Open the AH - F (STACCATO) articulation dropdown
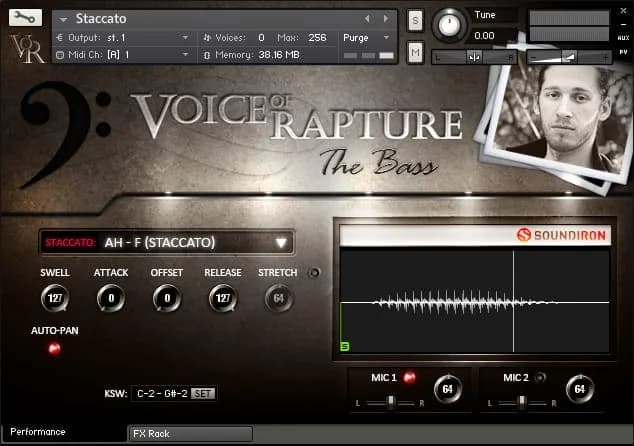Screen dimensions: 634x446 [167, 242]
